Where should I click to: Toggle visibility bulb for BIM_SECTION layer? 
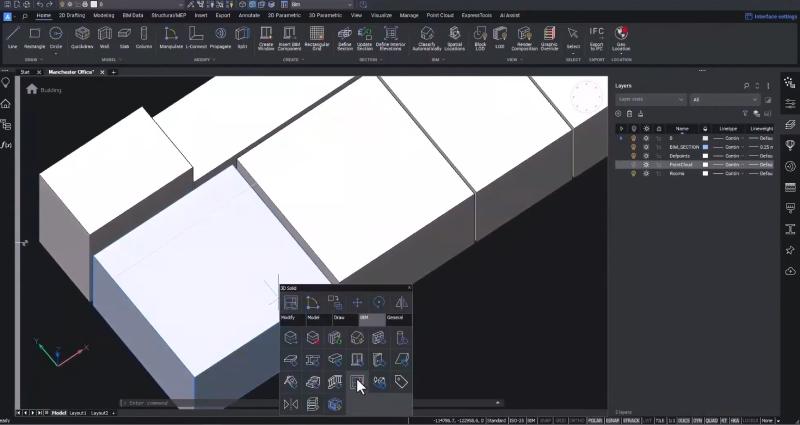[634, 147]
